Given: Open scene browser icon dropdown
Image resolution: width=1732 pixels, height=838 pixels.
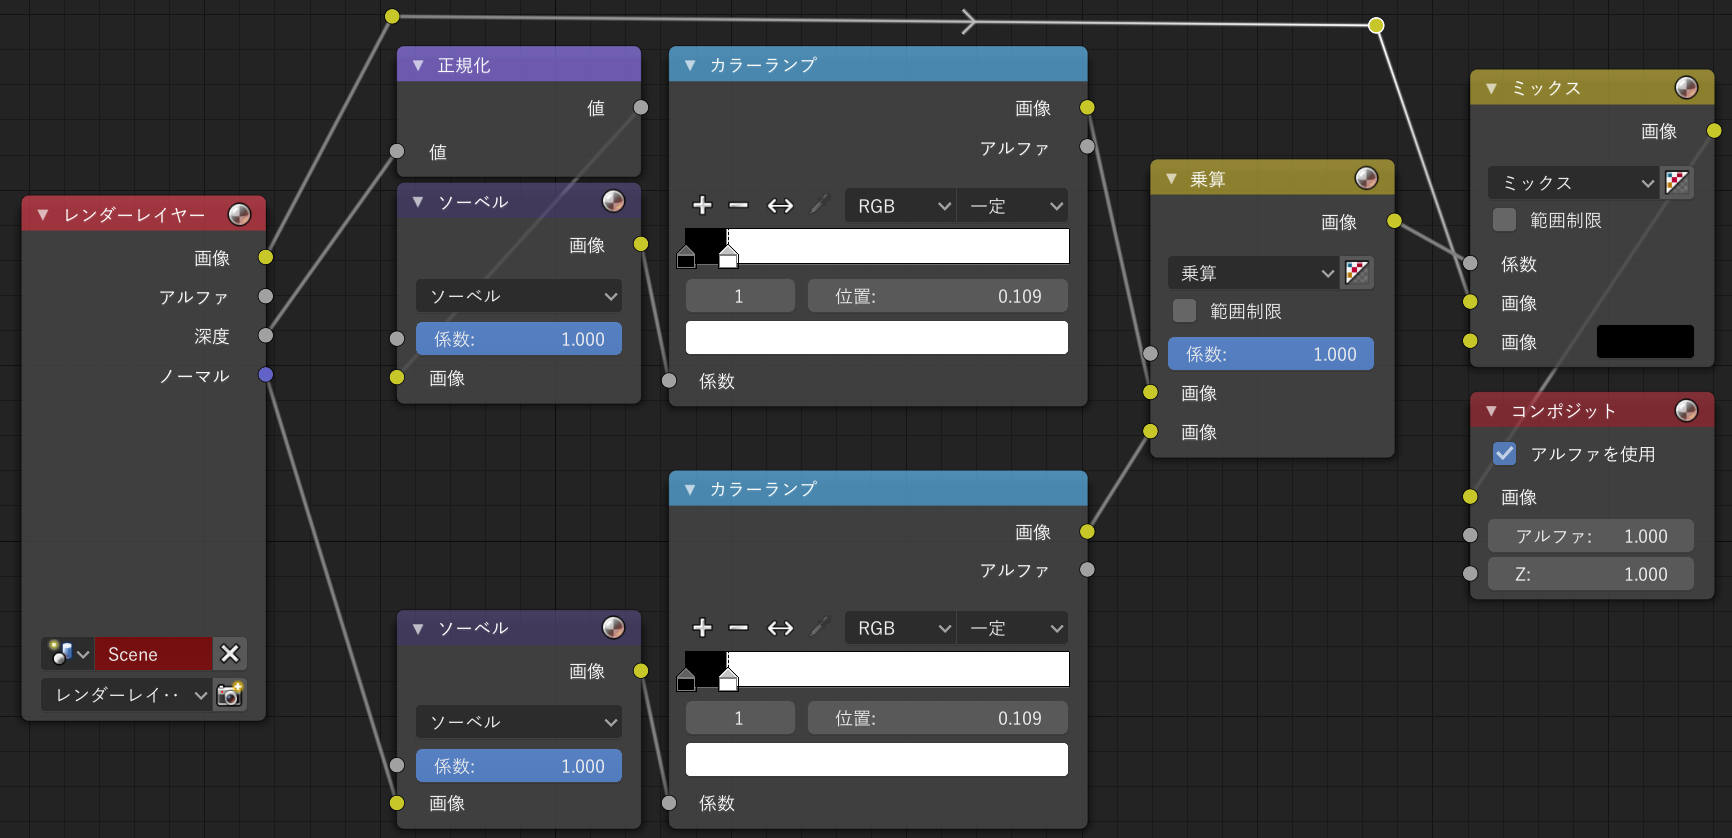Looking at the screenshot, I should [68, 654].
